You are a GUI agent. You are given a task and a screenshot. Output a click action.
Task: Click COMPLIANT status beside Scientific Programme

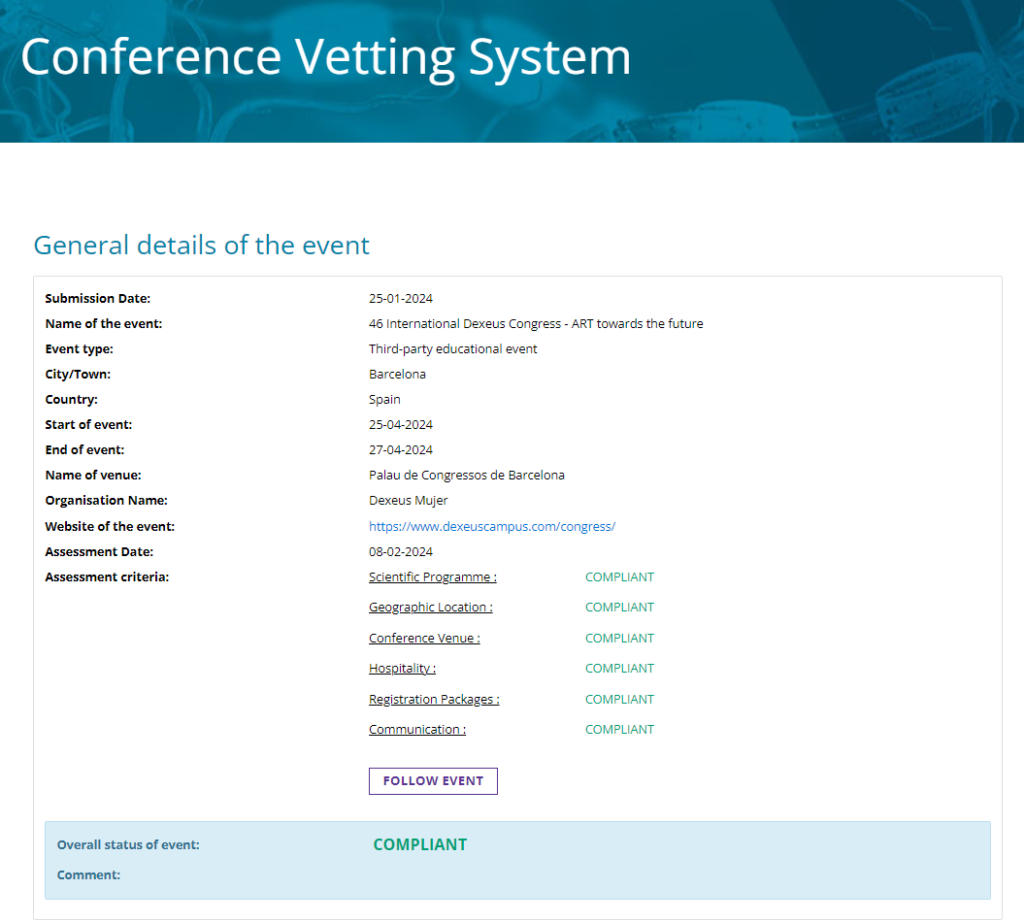(619, 577)
